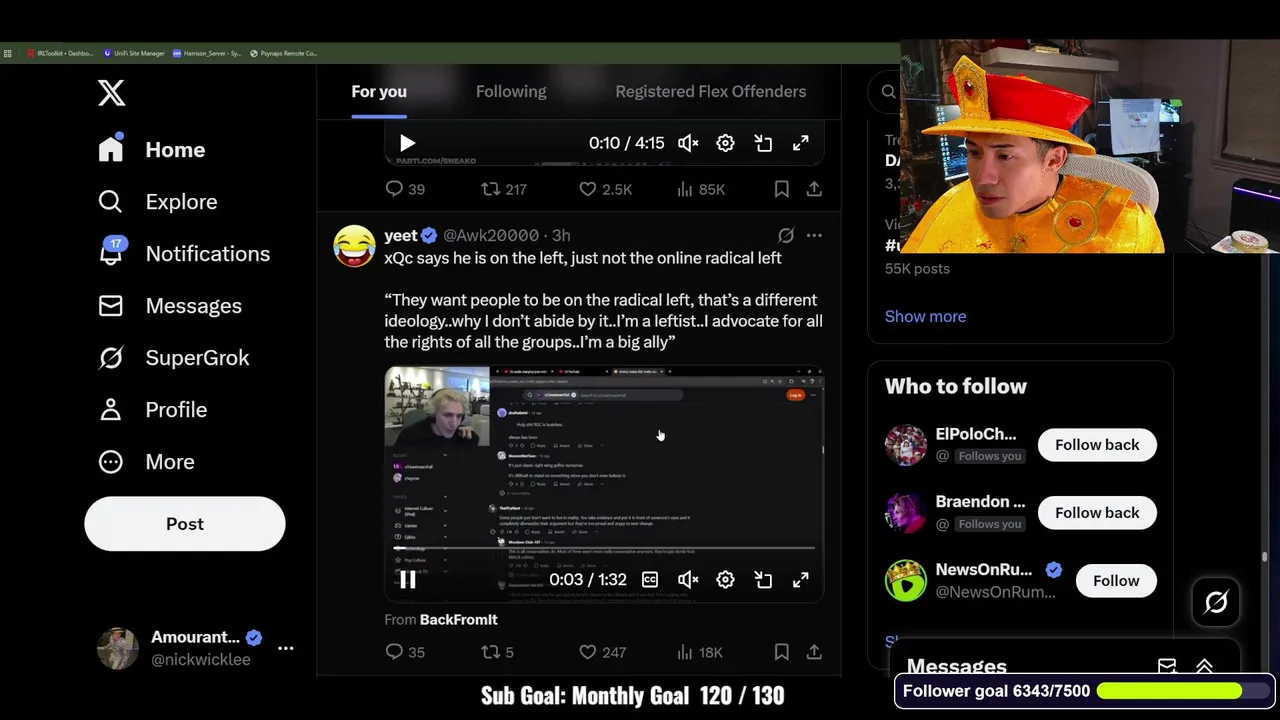Open the IRLToolkit Dashboard bookmark
1280x720 pixels.
coord(61,53)
